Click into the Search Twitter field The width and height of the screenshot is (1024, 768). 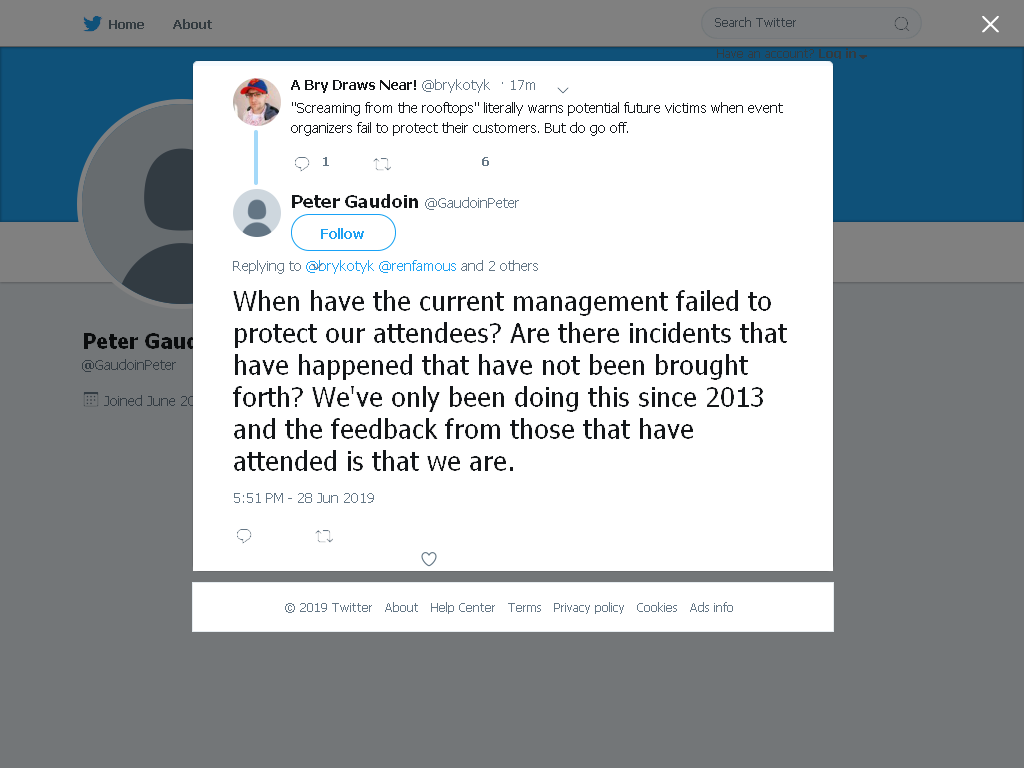coord(811,24)
